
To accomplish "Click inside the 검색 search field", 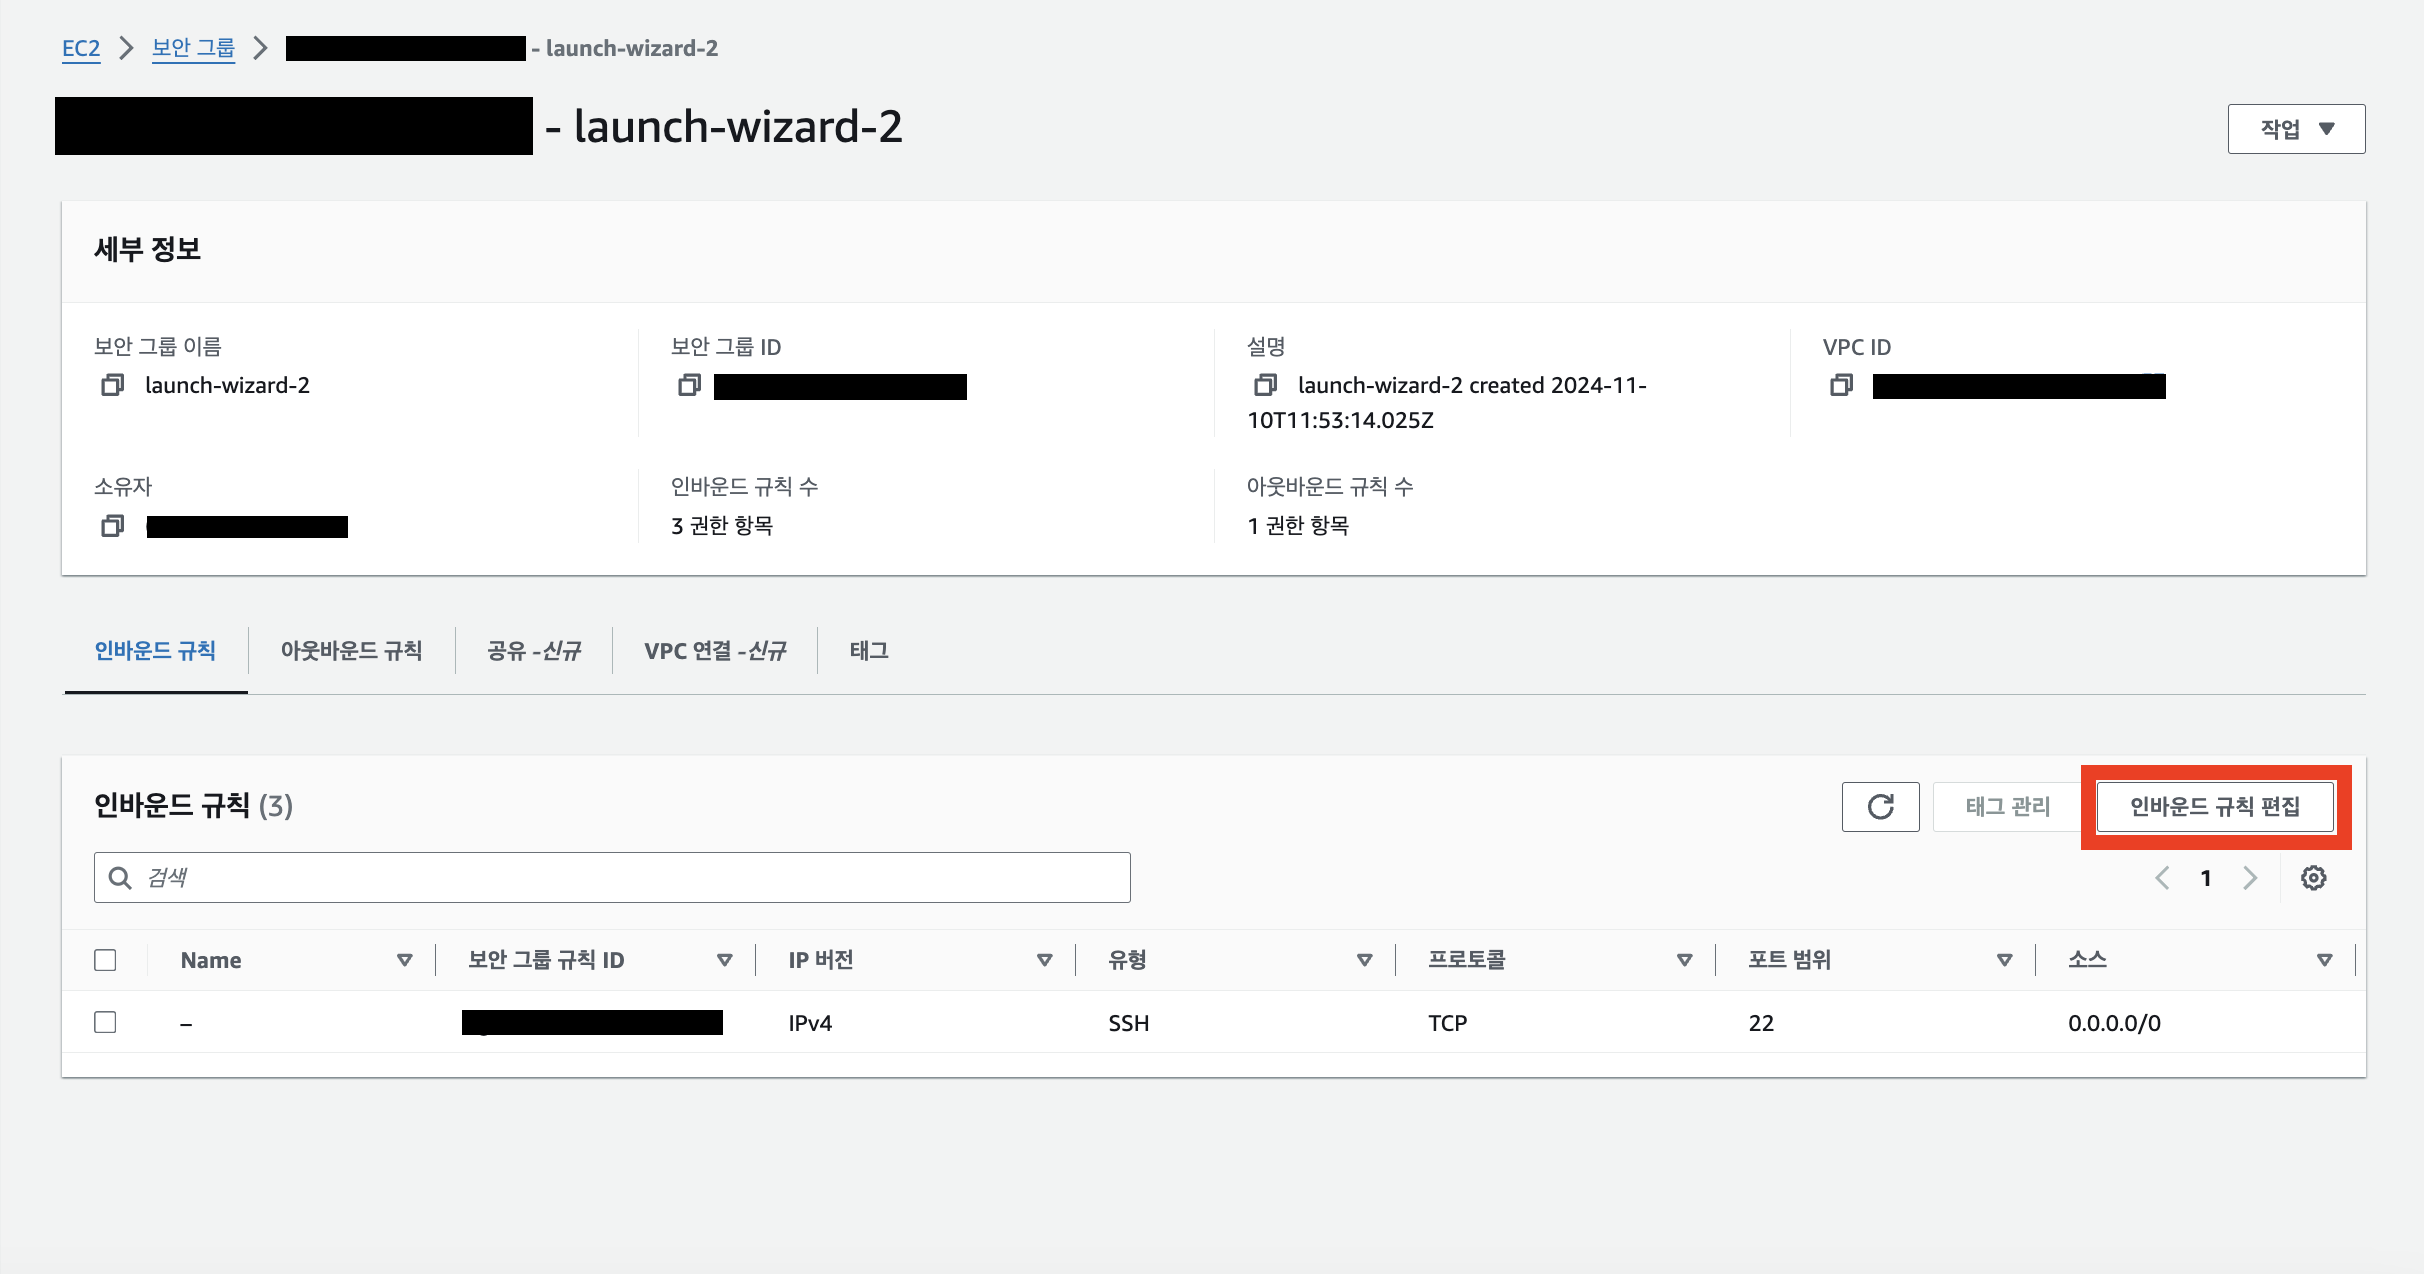I will pos(610,877).
